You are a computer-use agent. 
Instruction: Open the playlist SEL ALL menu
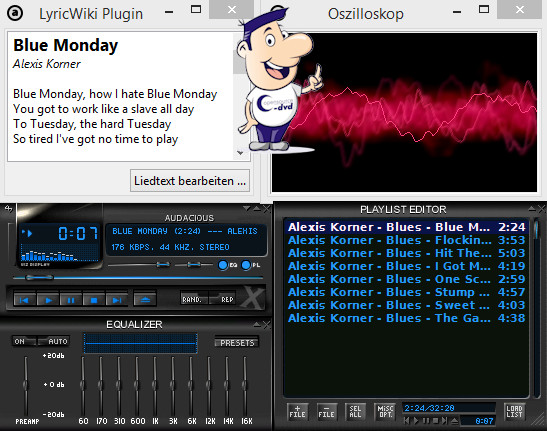pyautogui.click(x=355, y=412)
